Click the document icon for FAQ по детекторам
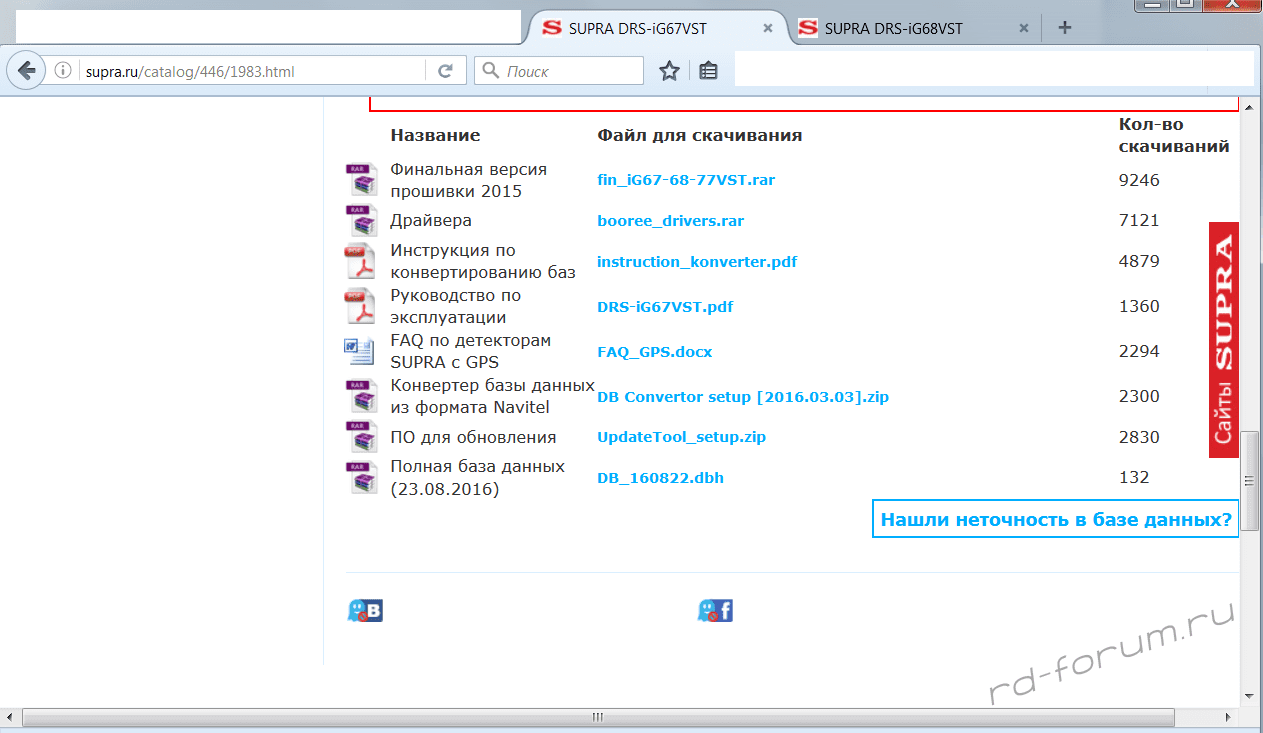 click(x=360, y=352)
